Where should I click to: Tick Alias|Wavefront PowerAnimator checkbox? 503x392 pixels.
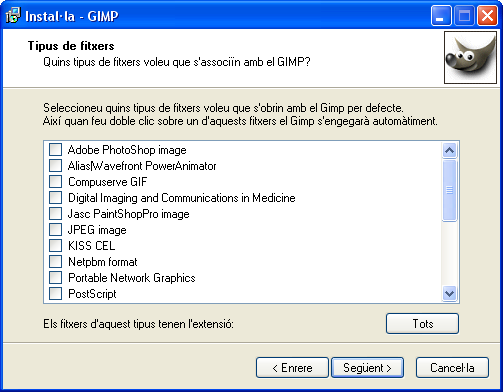coord(55,166)
